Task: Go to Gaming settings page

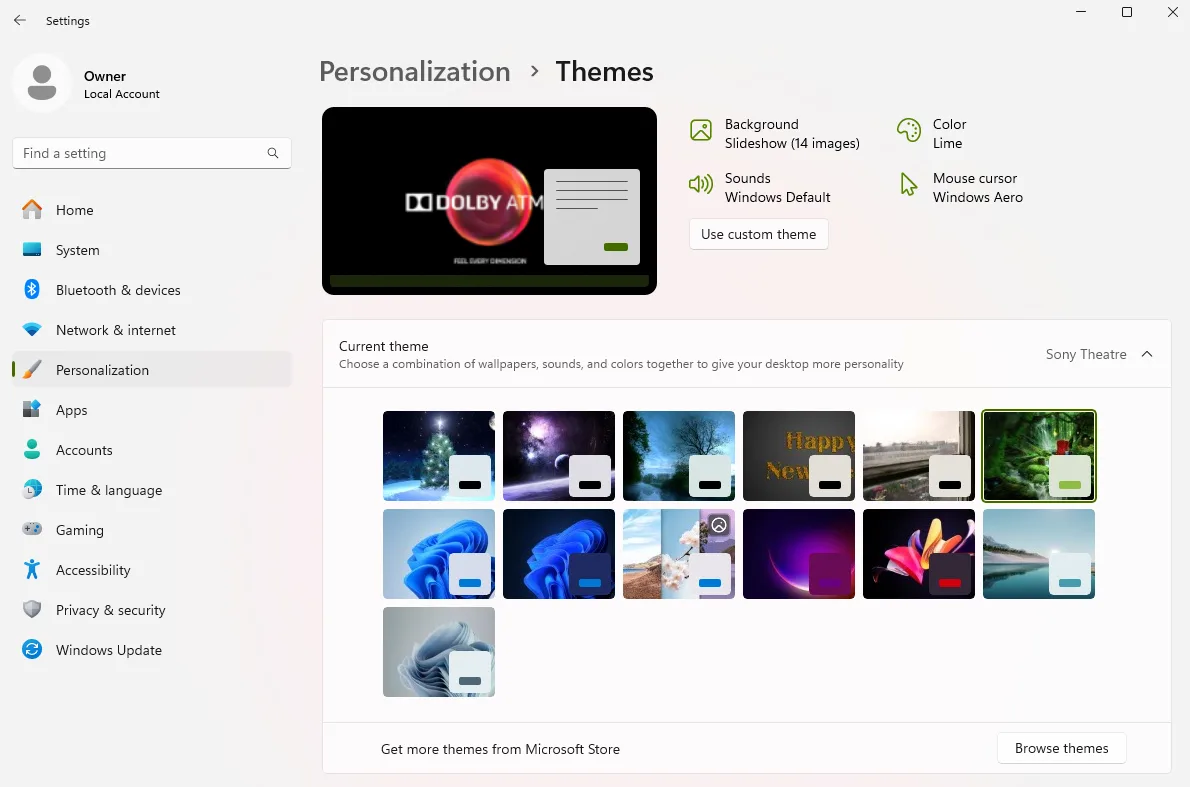Action: point(80,530)
